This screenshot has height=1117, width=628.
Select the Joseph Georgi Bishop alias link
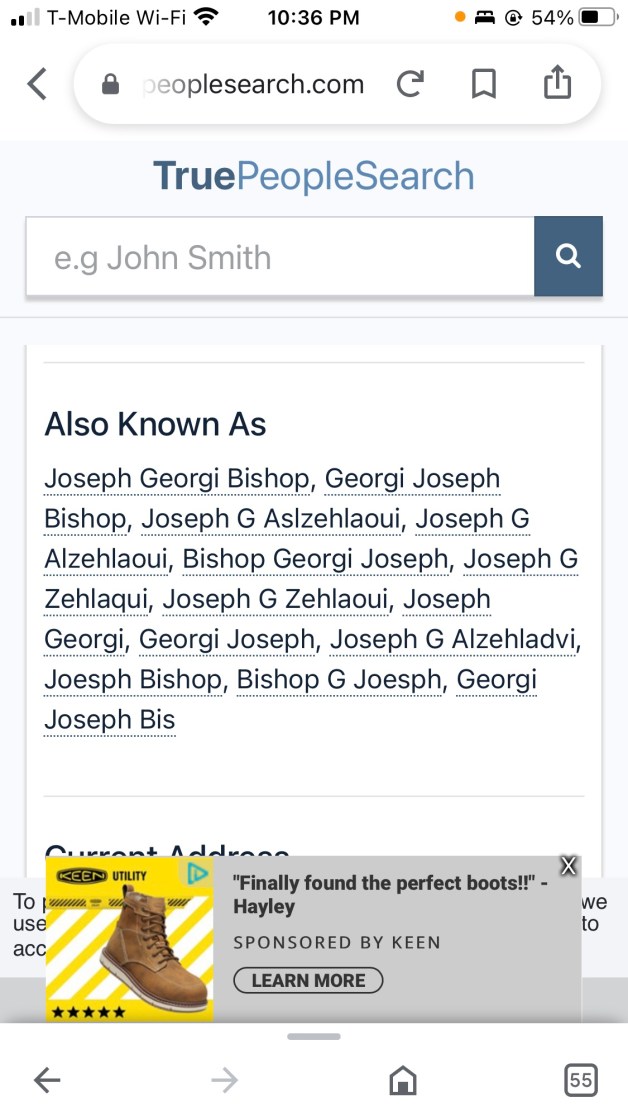[177, 479]
